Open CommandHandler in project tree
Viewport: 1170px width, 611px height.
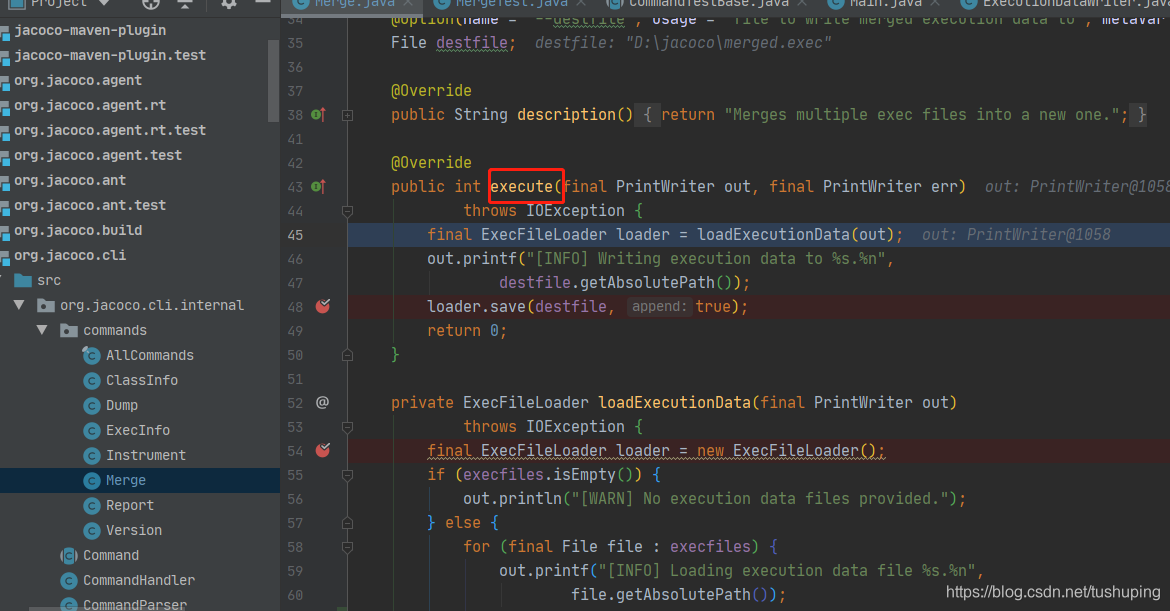pyautogui.click(x=139, y=580)
